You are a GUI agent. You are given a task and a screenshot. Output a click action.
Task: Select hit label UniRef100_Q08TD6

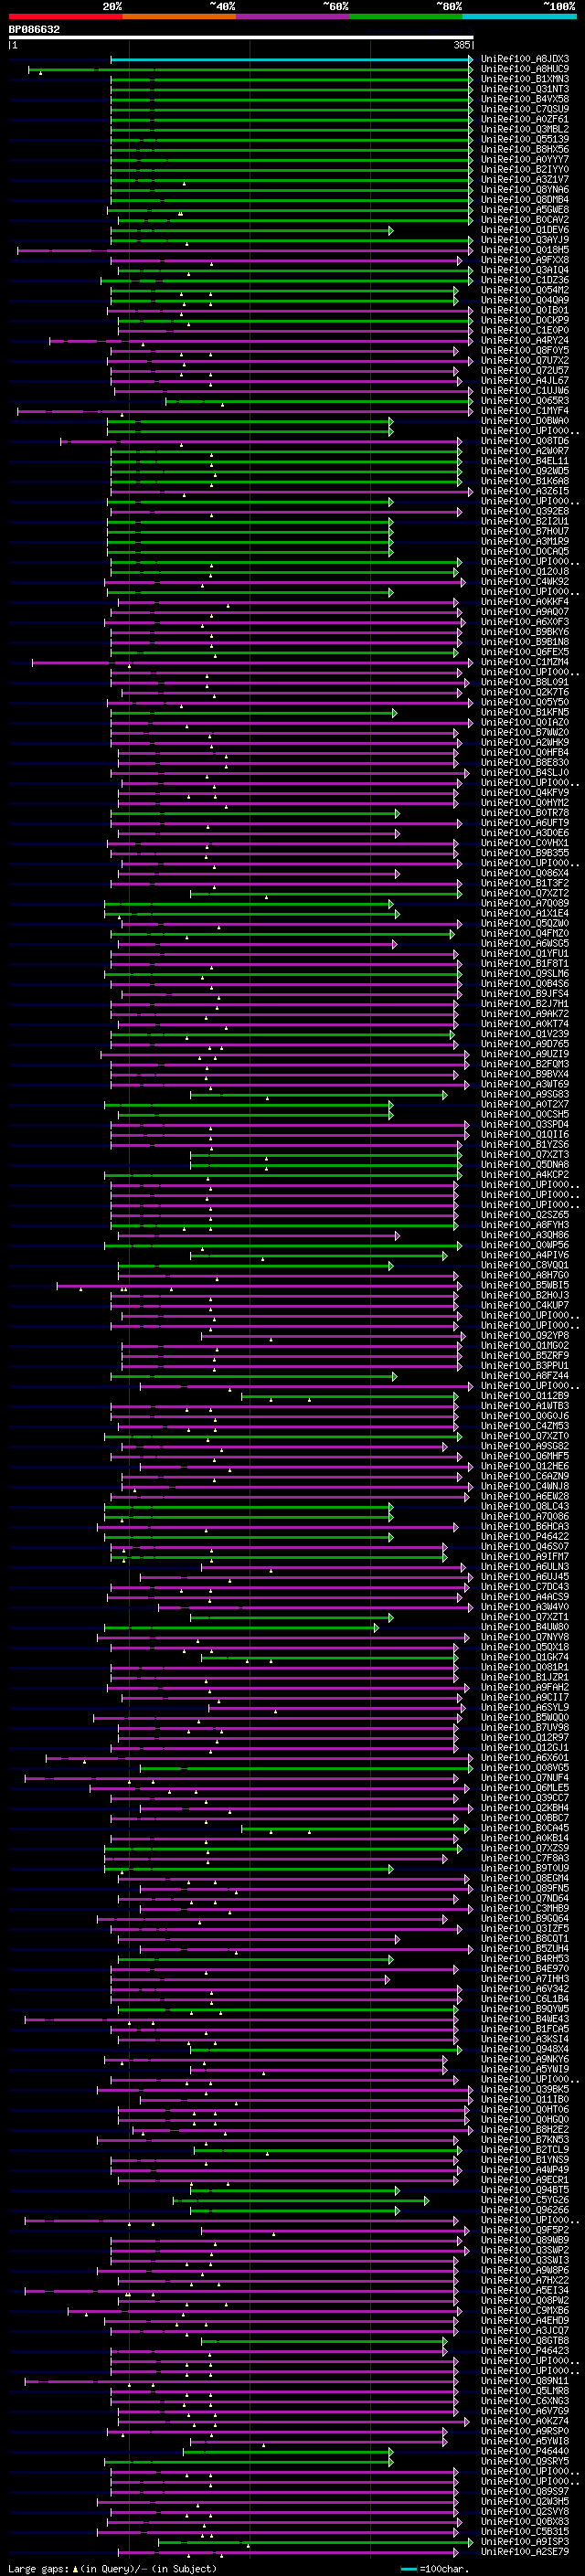pos(525,441)
